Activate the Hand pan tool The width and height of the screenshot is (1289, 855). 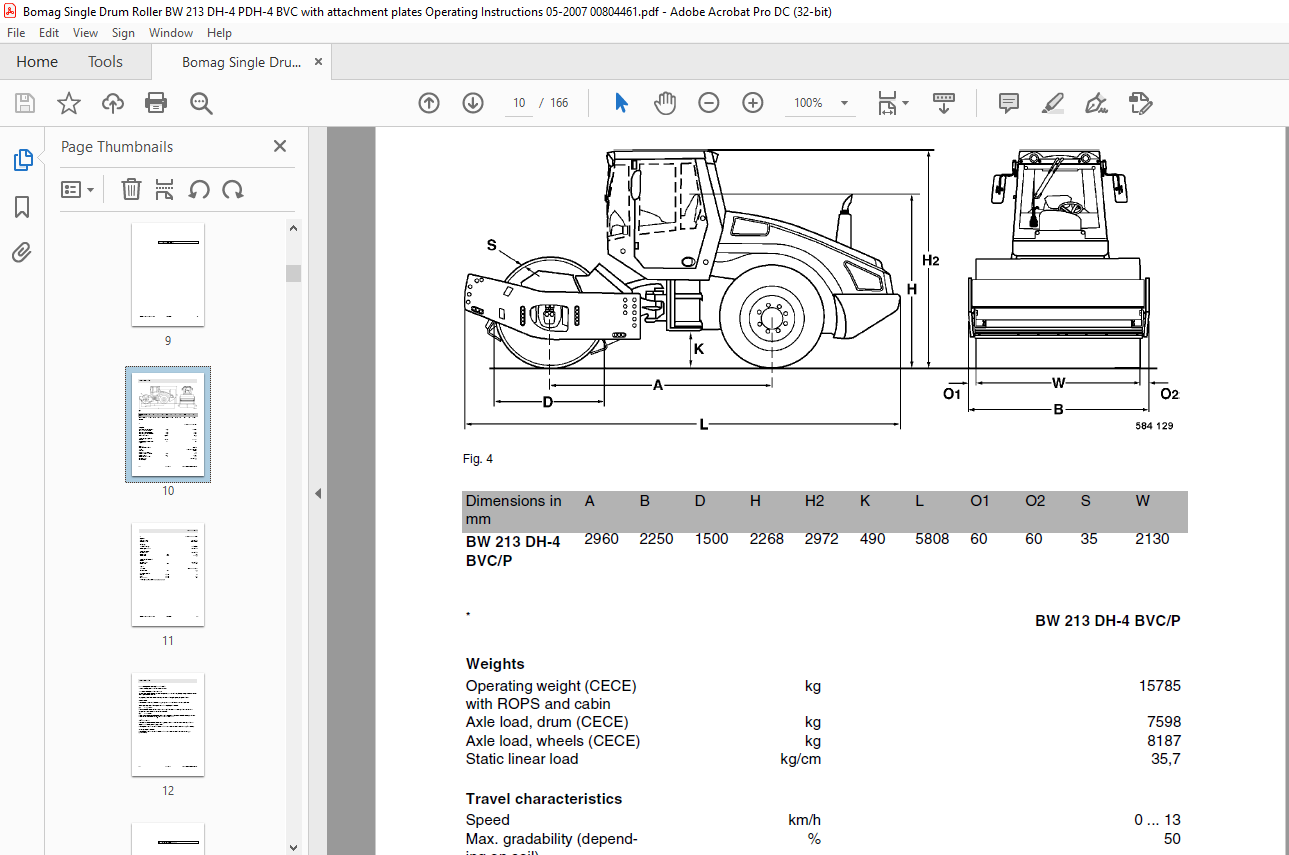[666, 103]
